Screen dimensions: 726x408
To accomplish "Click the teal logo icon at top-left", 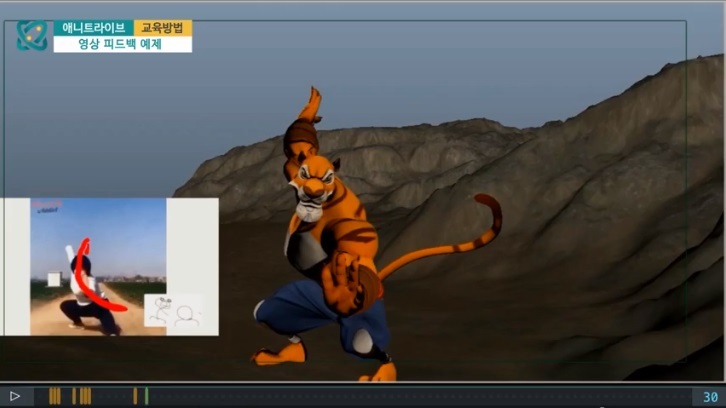I will (32, 36).
